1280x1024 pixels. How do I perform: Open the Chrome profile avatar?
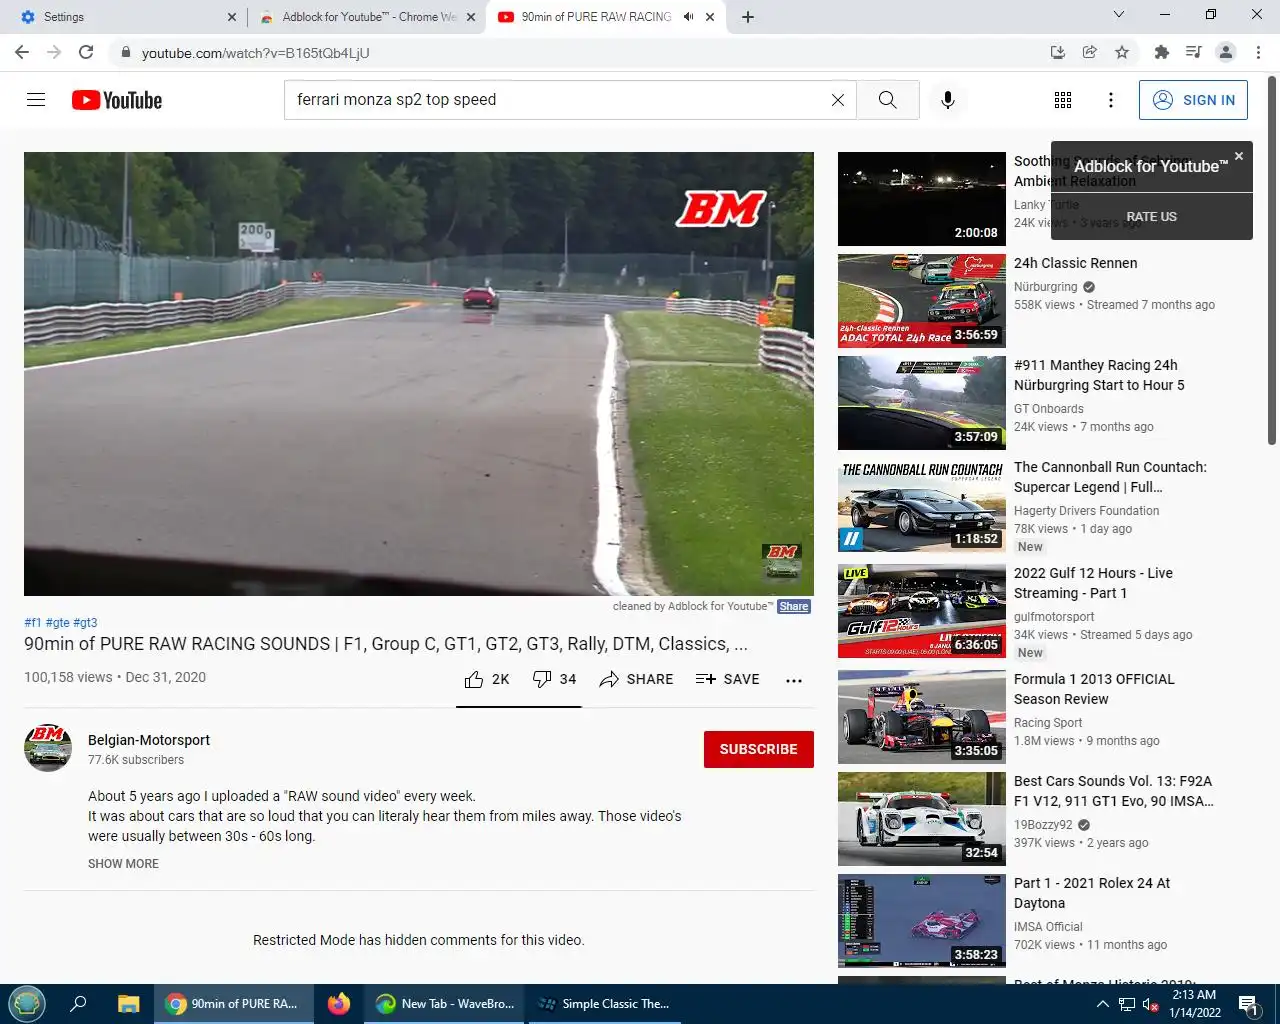click(x=1225, y=52)
